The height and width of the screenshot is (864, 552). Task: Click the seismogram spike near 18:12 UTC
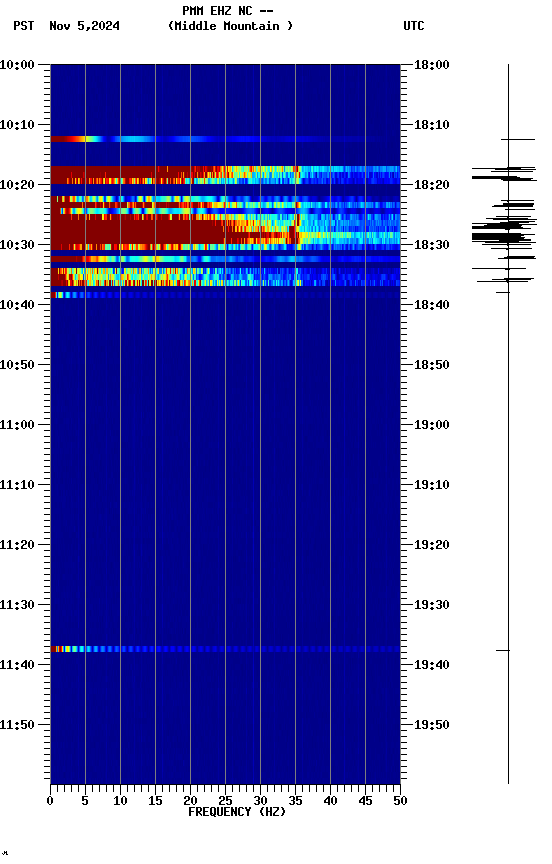point(518,140)
